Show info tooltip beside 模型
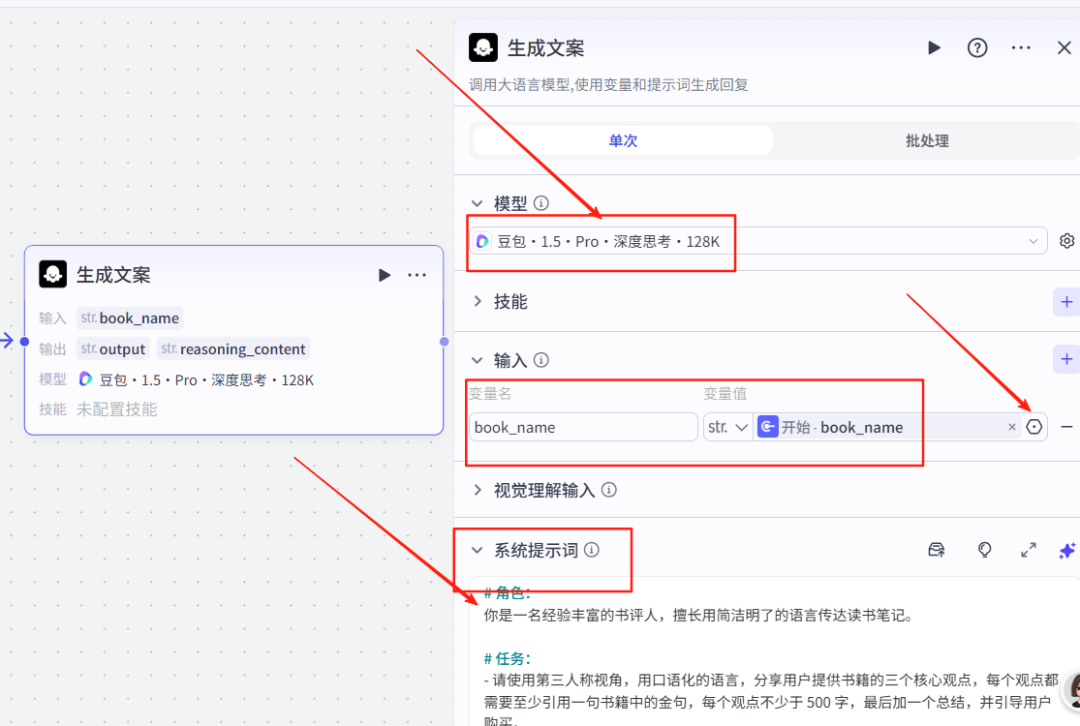1080x726 pixels. (541, 203)
